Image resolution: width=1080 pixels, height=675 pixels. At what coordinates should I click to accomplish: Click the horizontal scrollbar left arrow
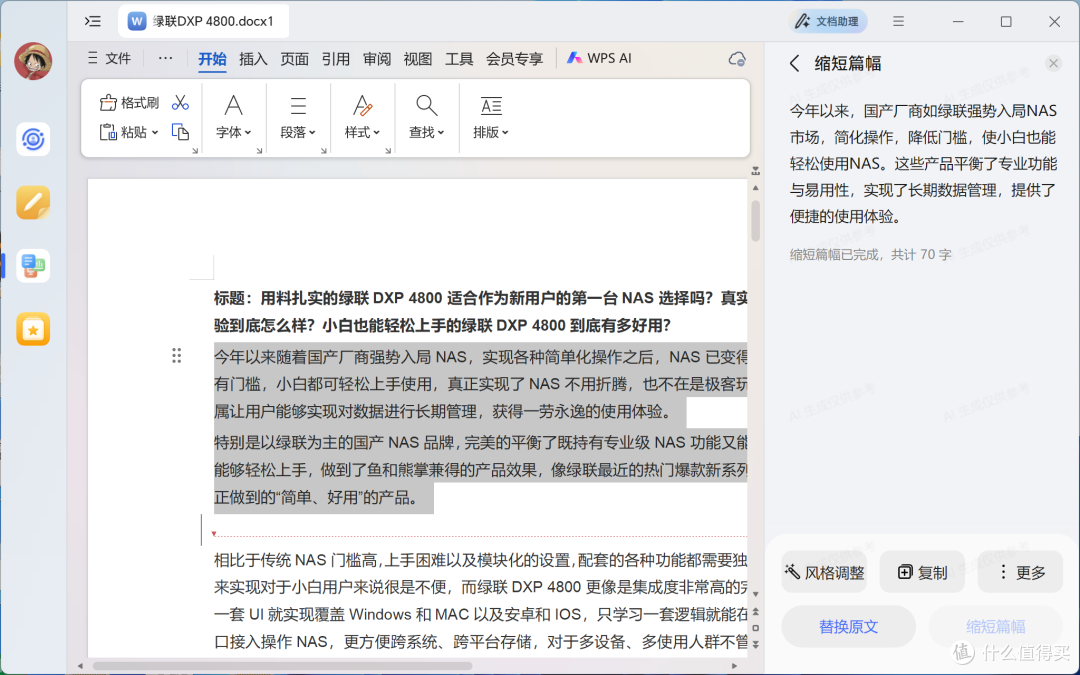point(81,666)
